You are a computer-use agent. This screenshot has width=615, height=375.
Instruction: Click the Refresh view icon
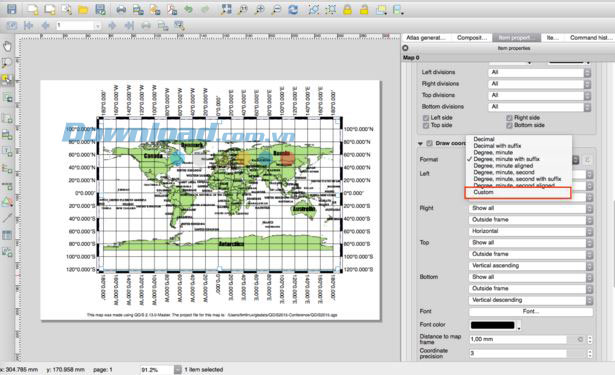[x=293, y=9]
